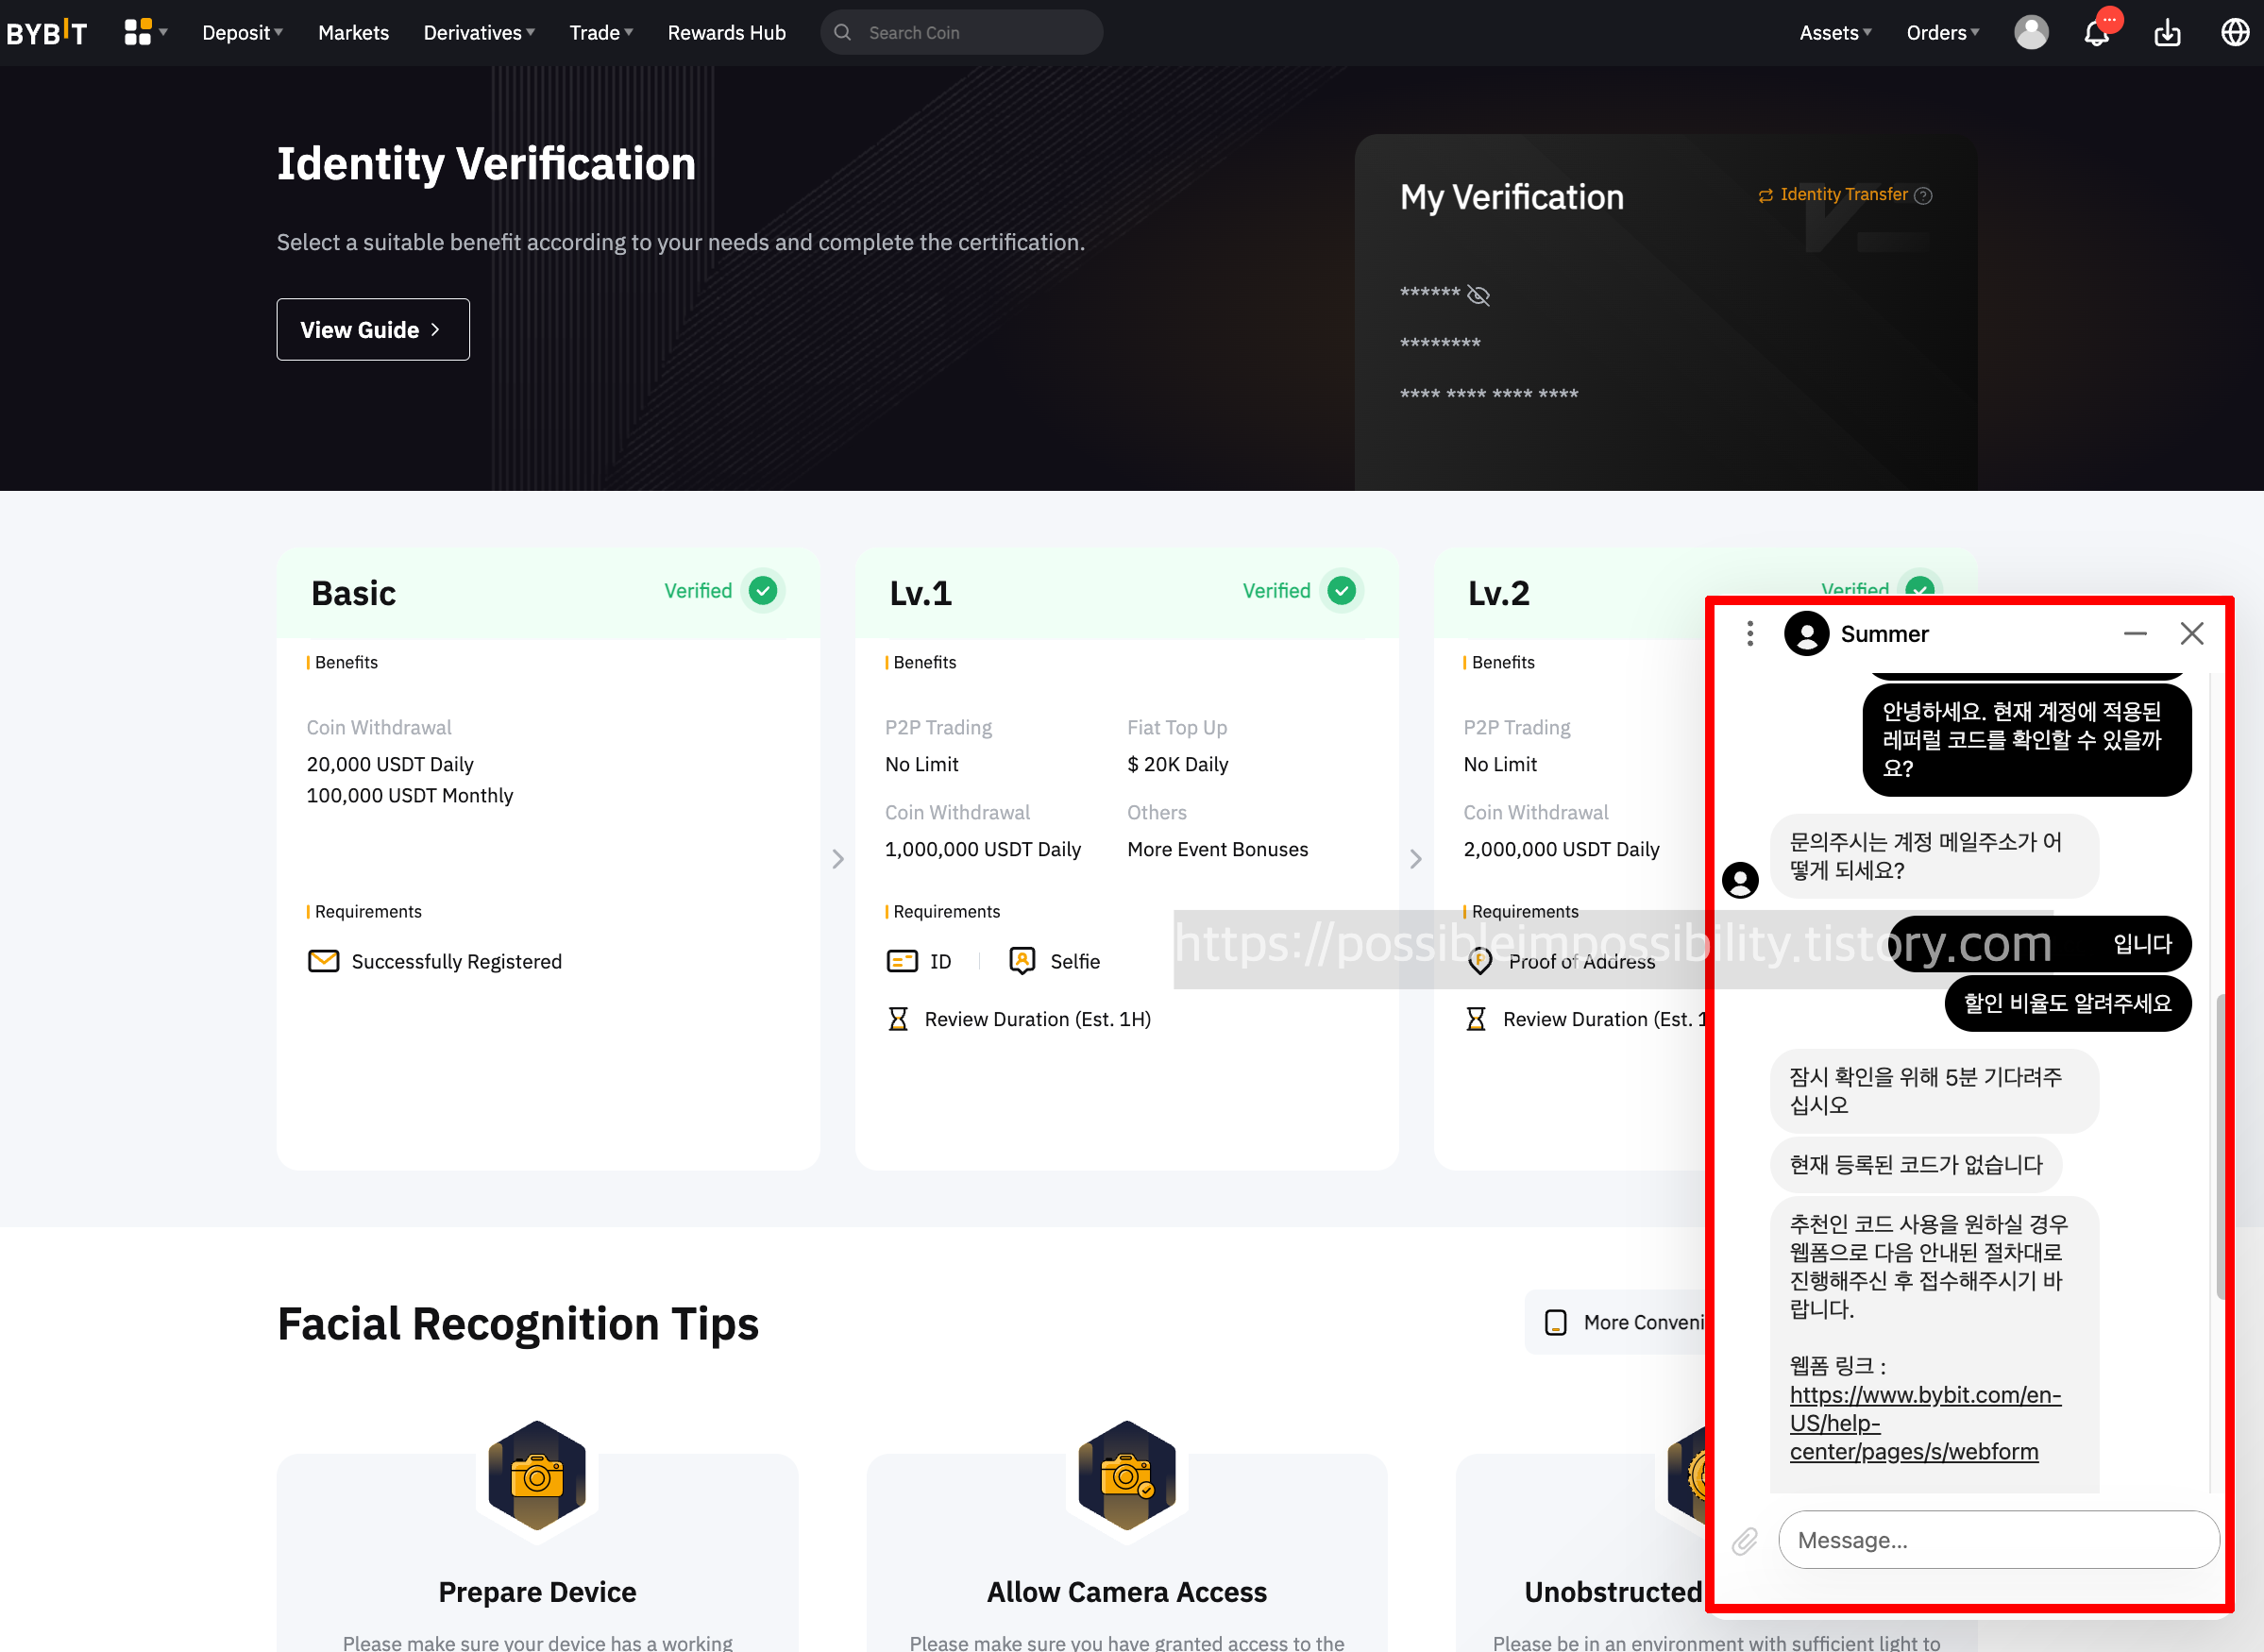Open the chat three-dot options menu
This screenshot has height=1652, width=2264.
(x=1750, y=634)
